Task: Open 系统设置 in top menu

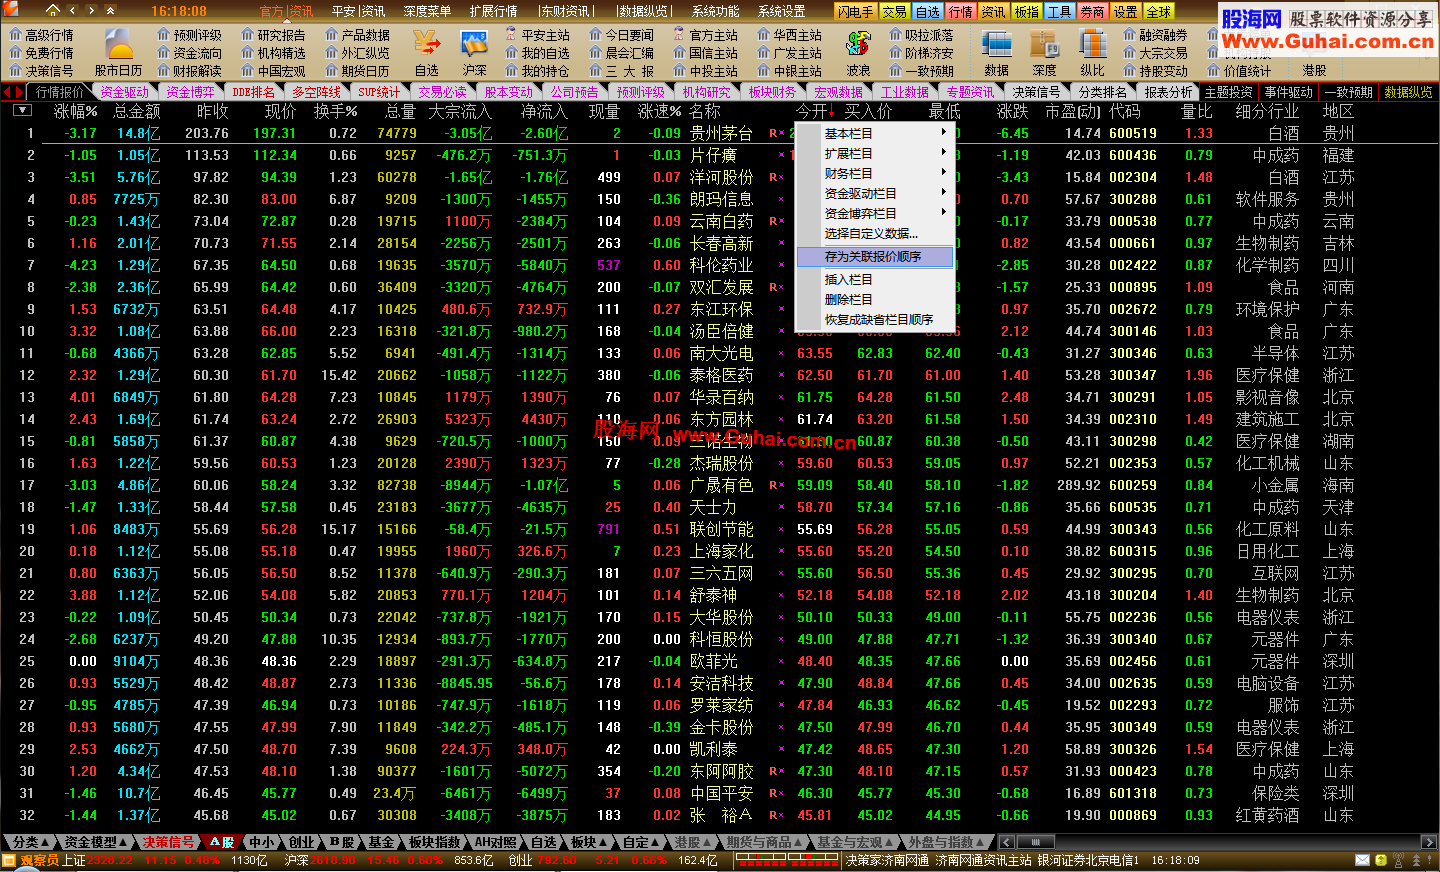Action: (781, 11)
